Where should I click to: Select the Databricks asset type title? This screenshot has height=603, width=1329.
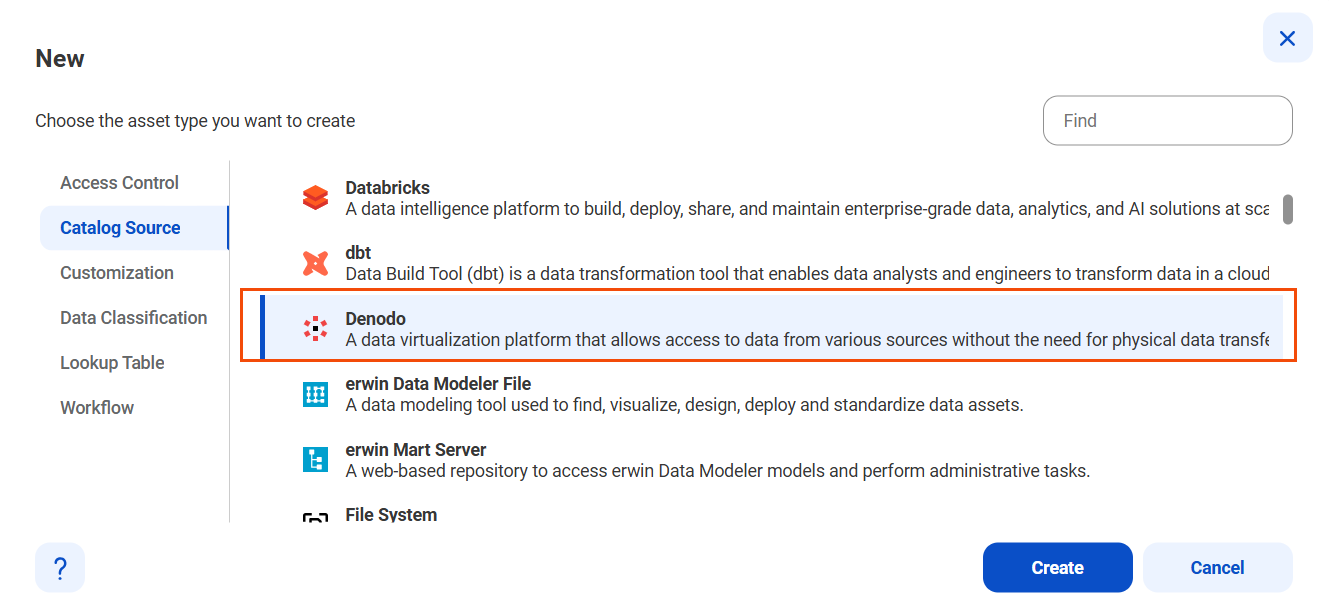tap(388, 188)
